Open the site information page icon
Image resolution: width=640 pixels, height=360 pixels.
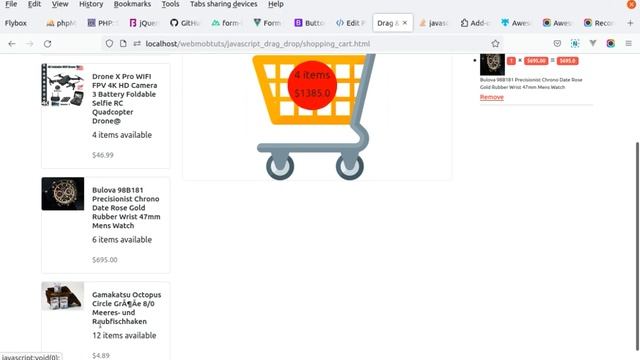coord(123,43)
